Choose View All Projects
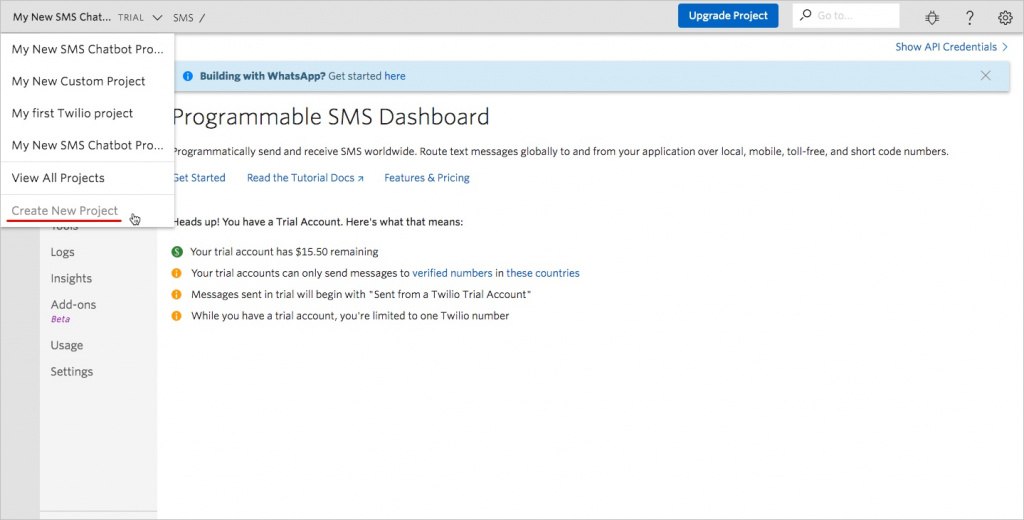 58,178
